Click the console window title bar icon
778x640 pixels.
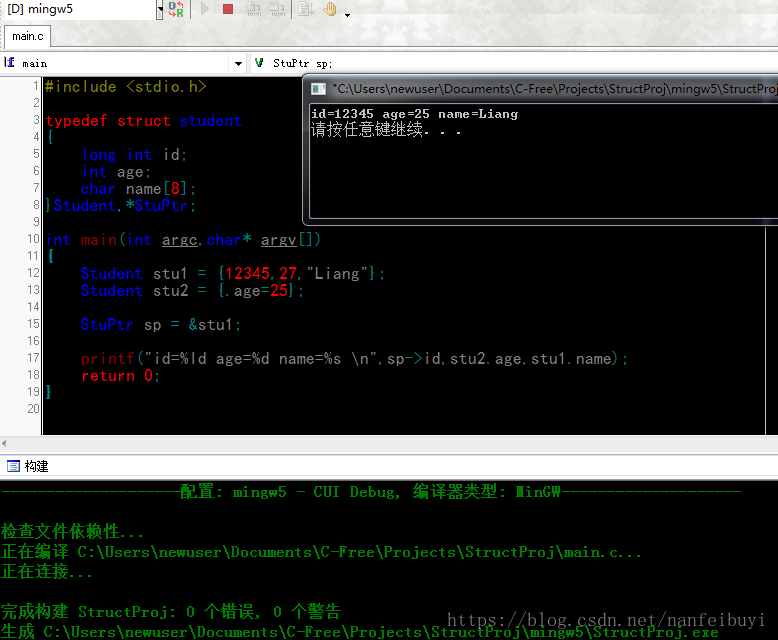pos(318,89)
